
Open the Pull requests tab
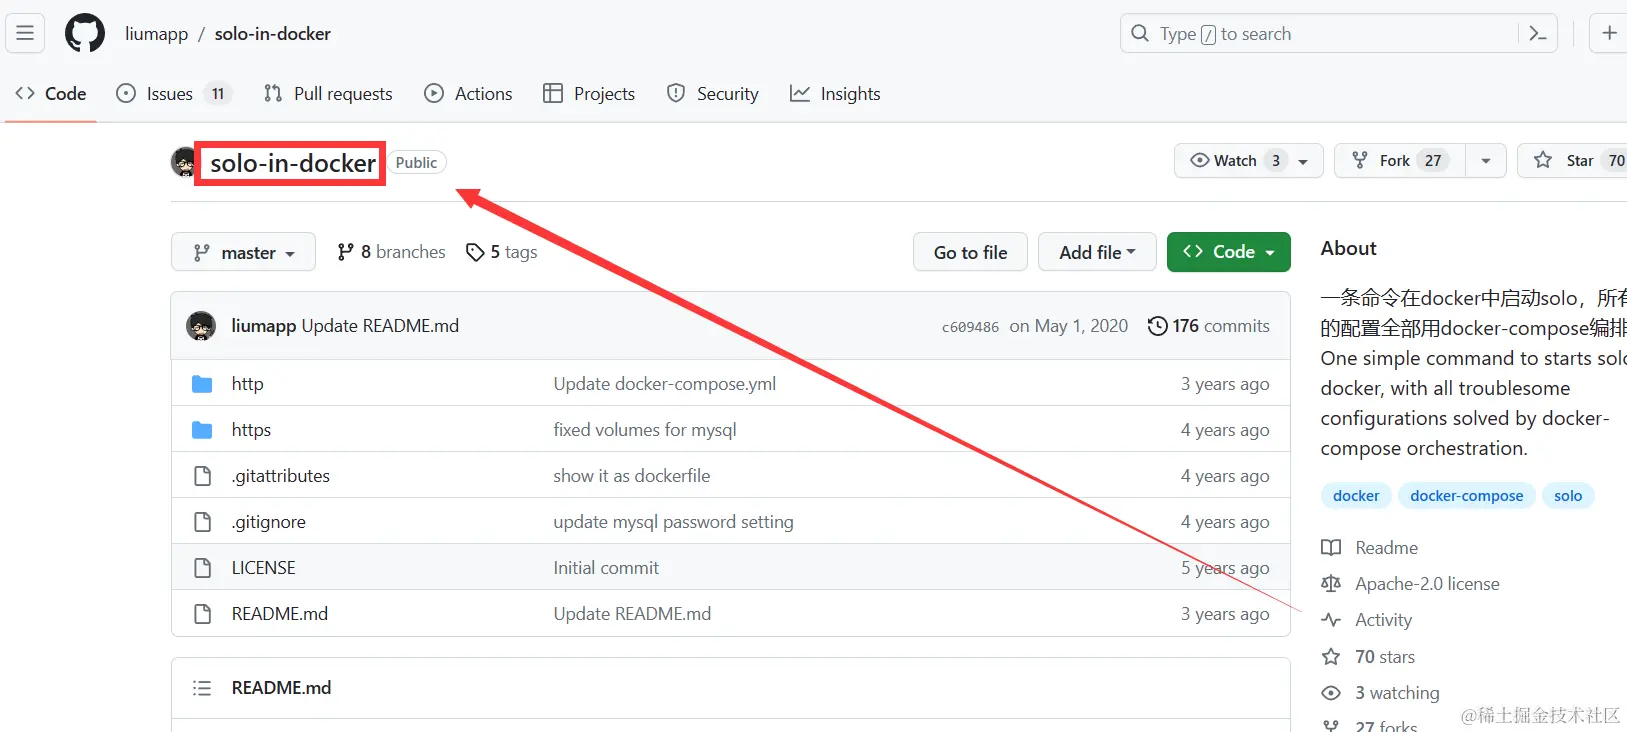(328, 93)
